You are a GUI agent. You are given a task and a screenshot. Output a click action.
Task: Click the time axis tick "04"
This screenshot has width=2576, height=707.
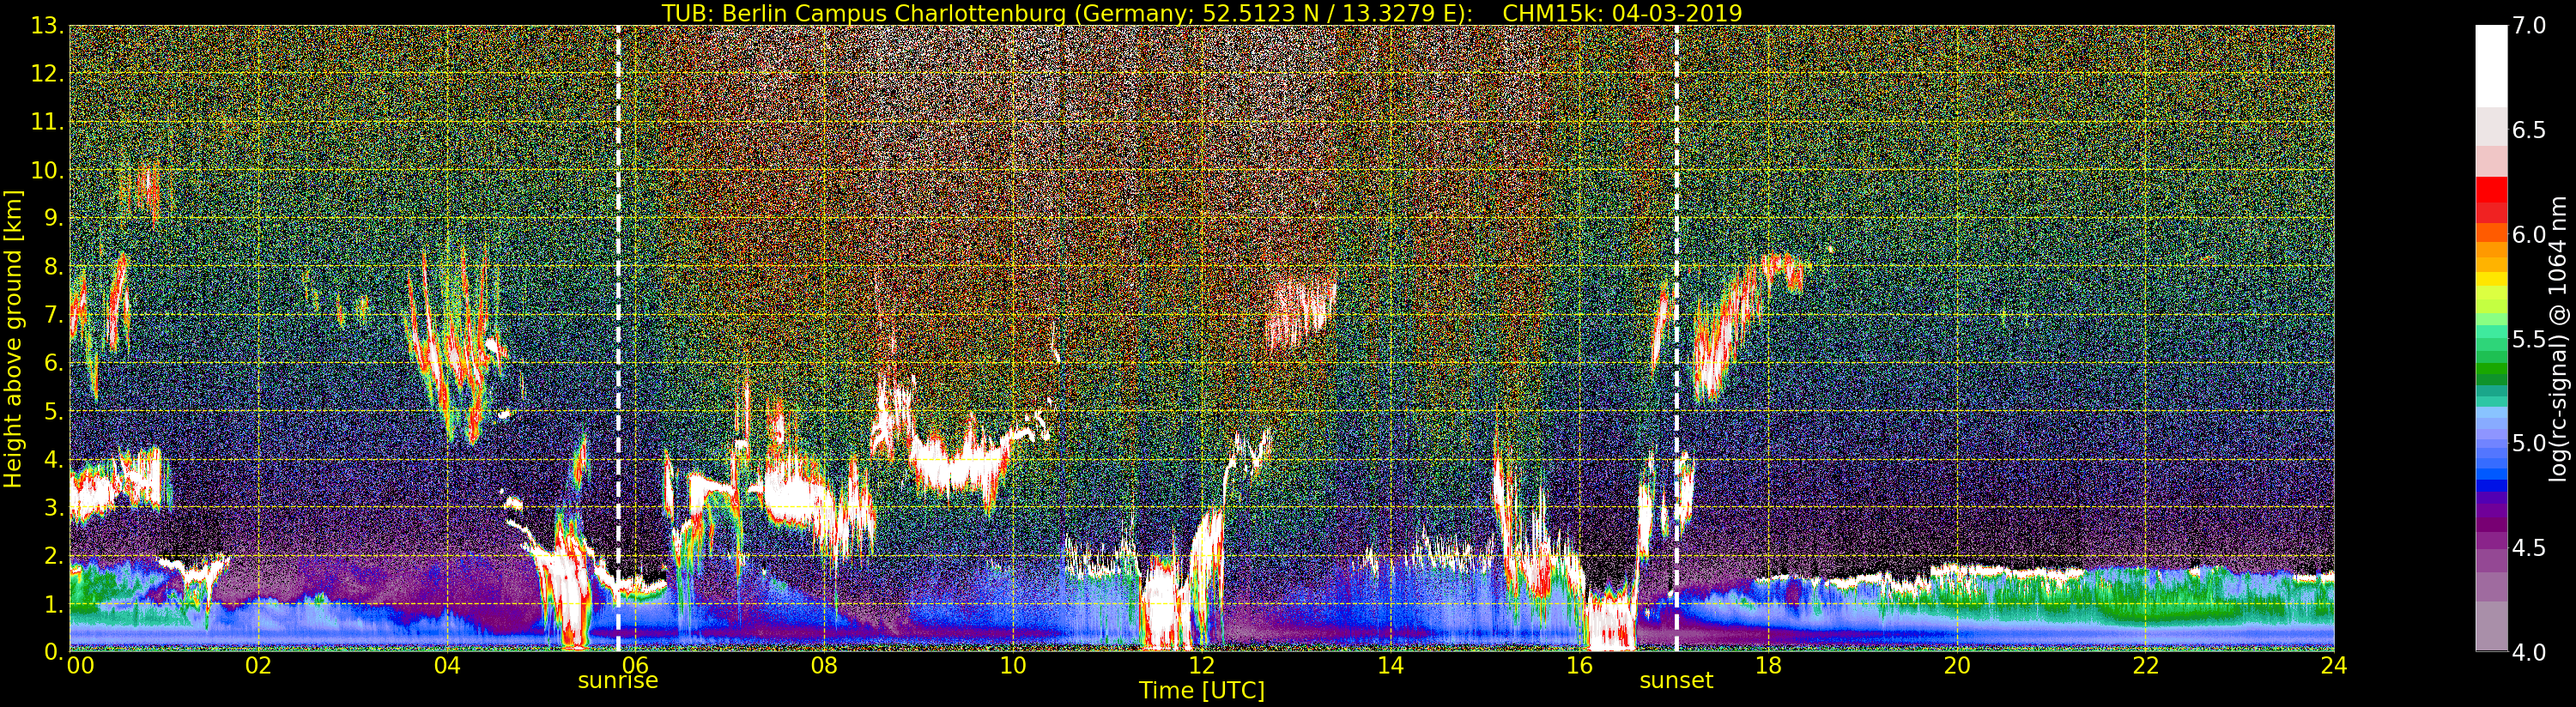pos(447,665)
